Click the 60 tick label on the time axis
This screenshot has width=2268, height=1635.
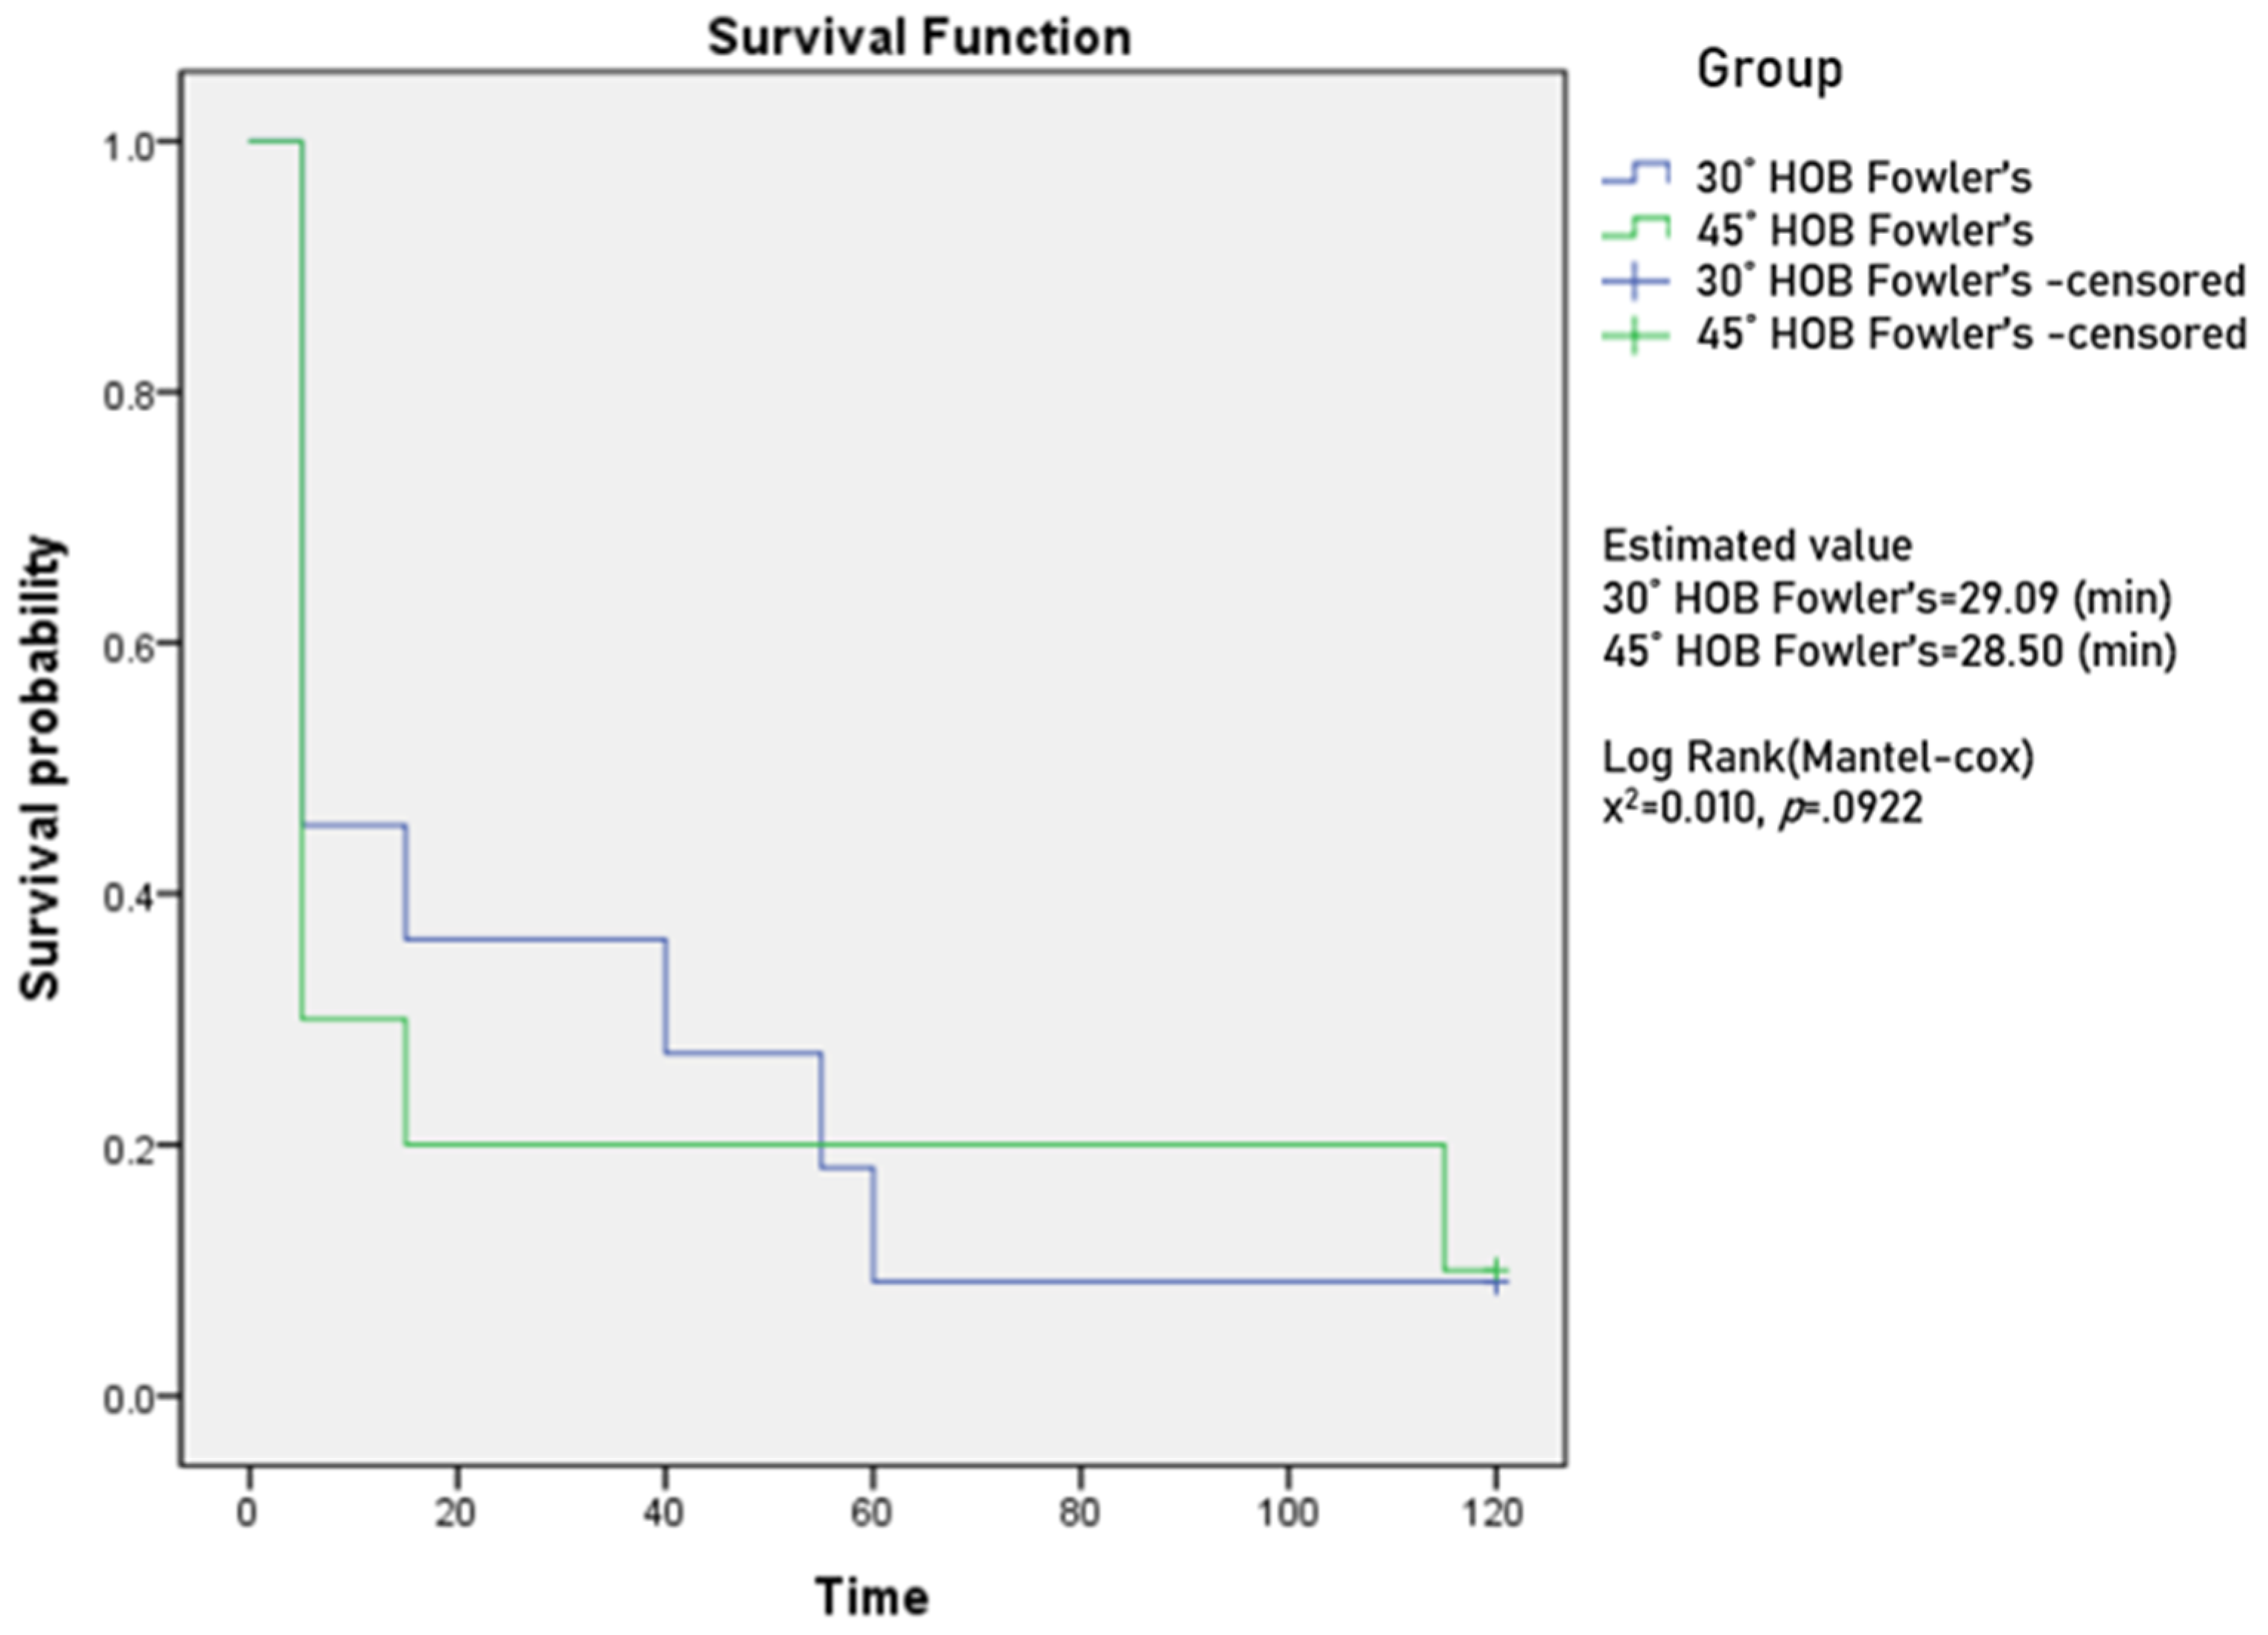(871, 1513)
